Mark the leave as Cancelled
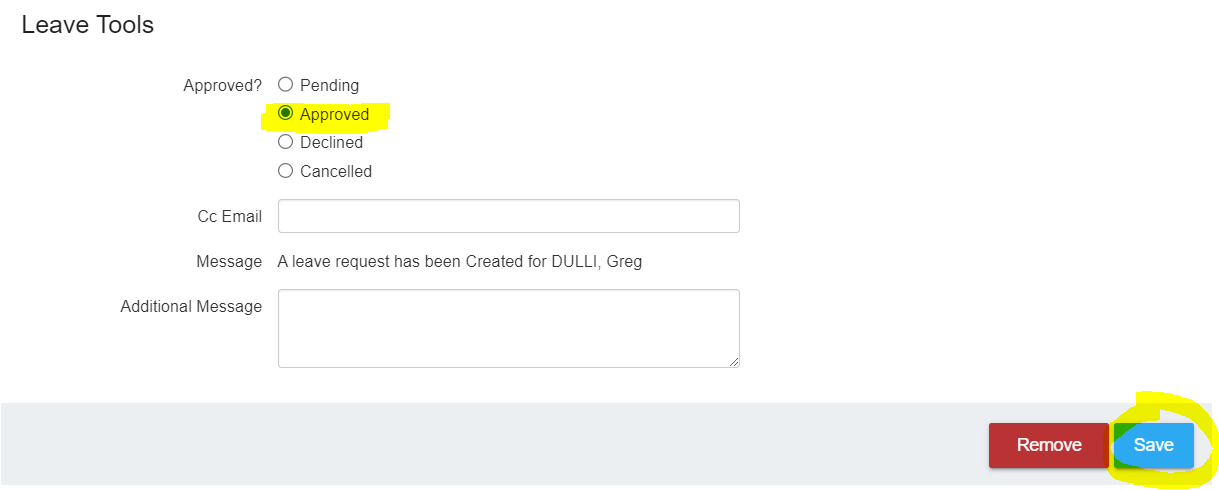The width and height of the screenshot is (1219, 490). pyautogui.click(x=285, y=171)
